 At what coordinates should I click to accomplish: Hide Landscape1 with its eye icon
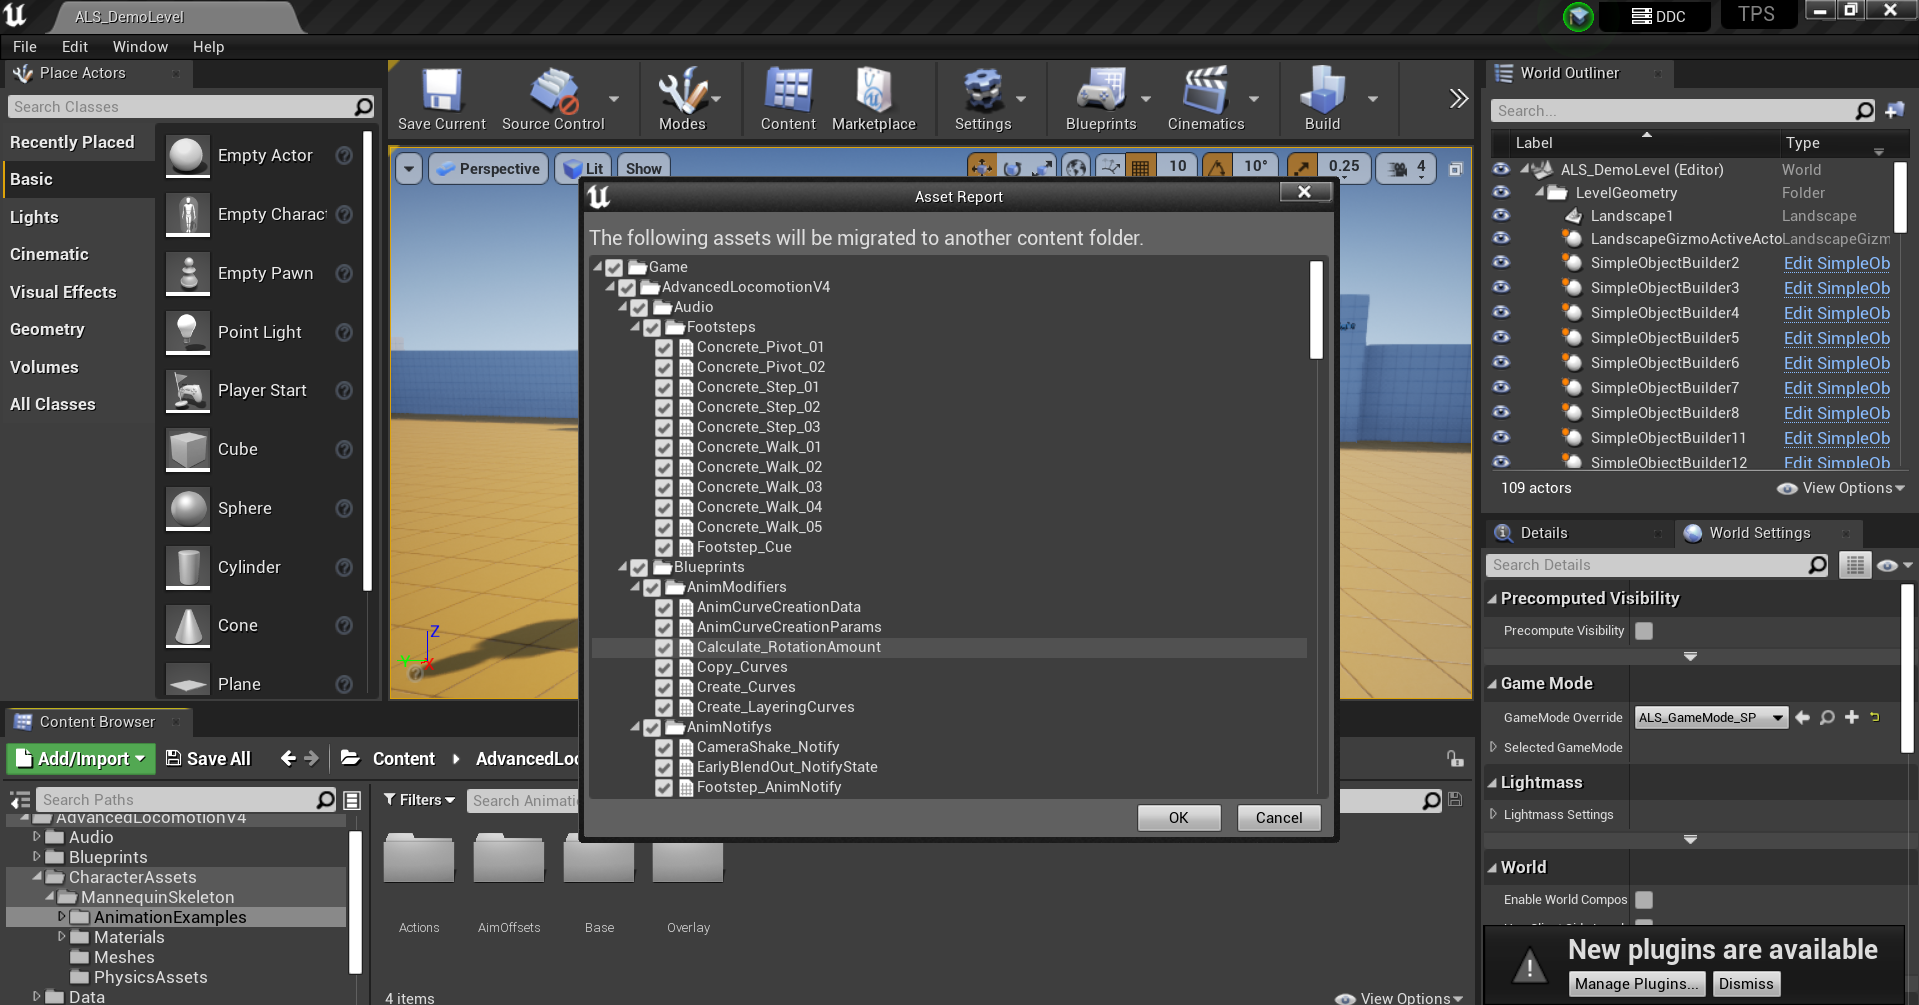[x=1501, y=216]
